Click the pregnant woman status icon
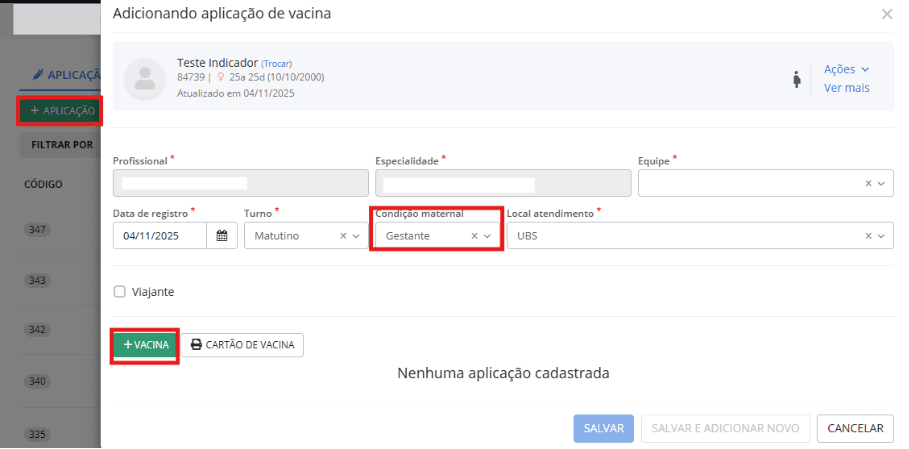This screenshot has width=909, height=449. click(797, 79)
